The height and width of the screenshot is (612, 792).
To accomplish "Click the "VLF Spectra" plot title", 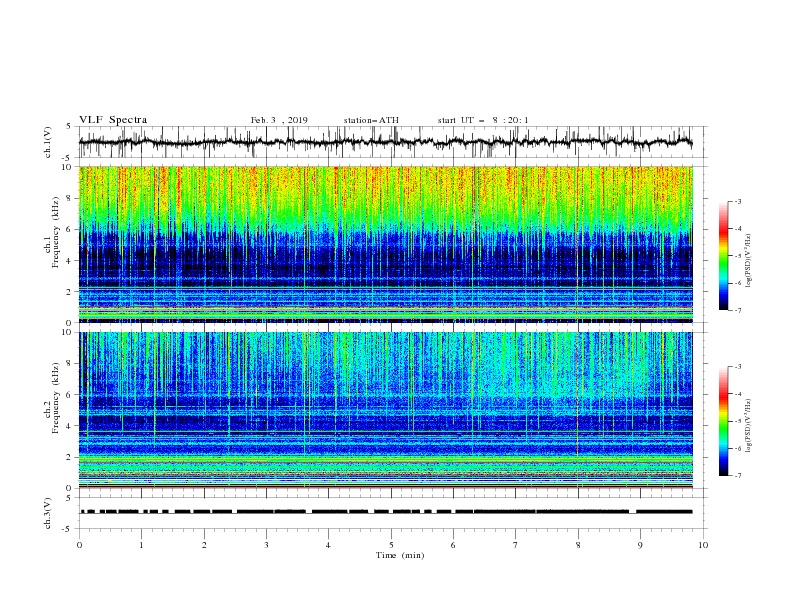I will 113,120.
